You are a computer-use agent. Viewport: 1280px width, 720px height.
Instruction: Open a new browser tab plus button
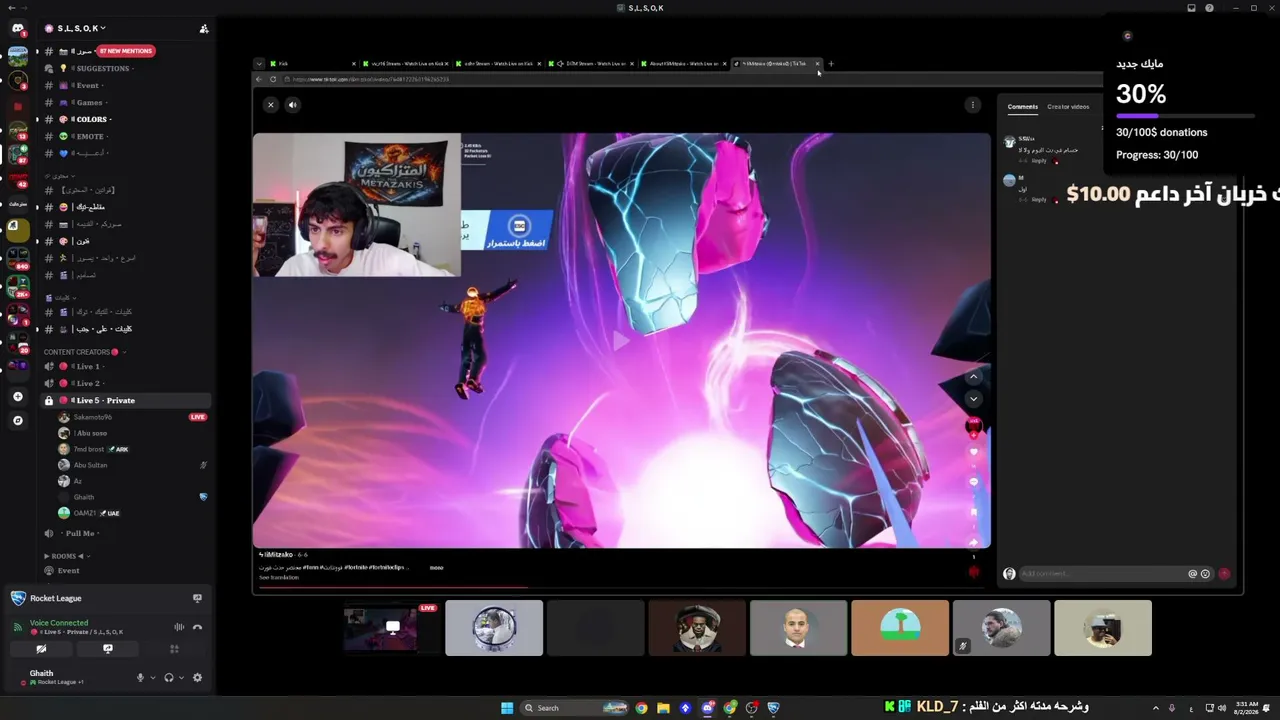831,64
